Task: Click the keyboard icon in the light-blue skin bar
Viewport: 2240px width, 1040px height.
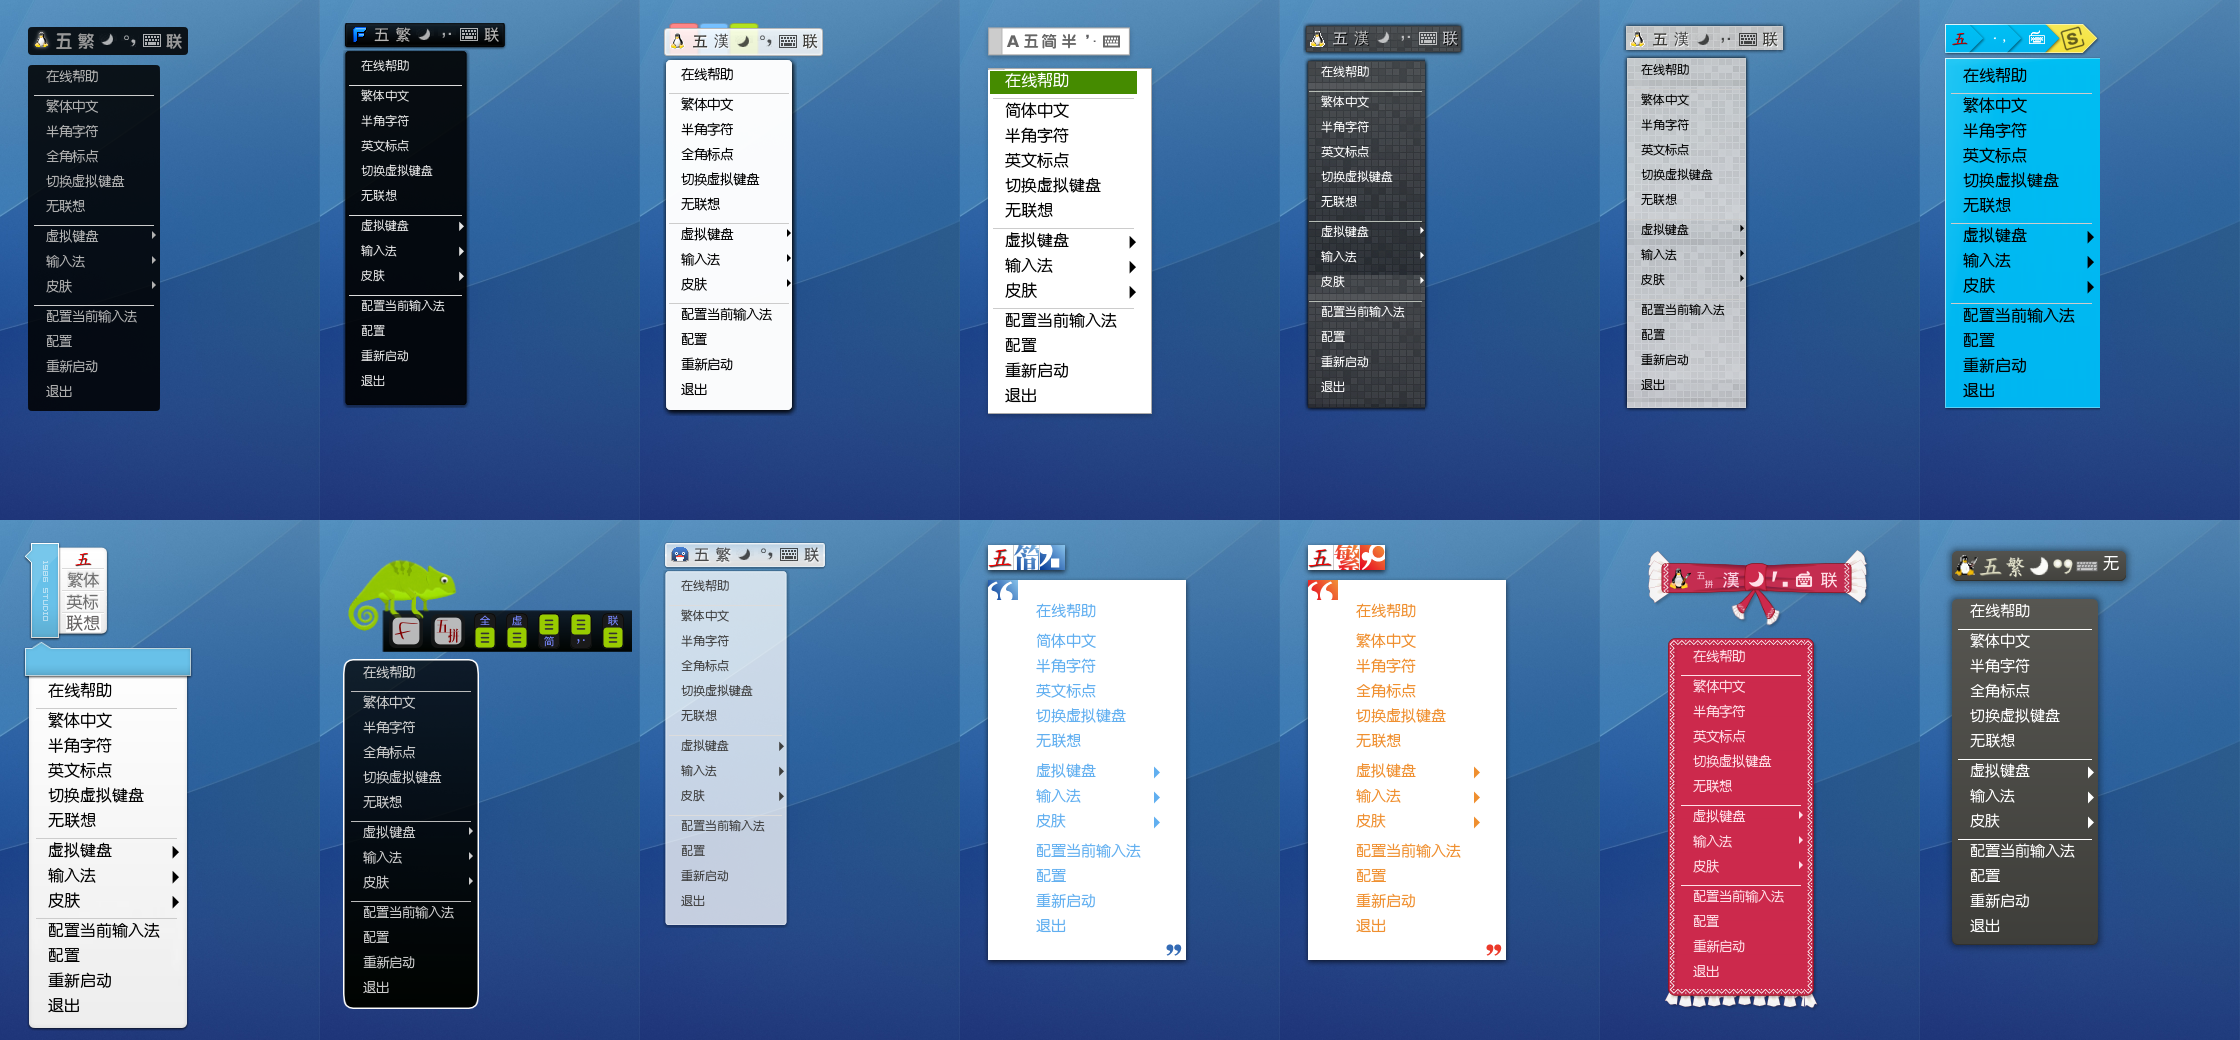Action: coord(789,555)
